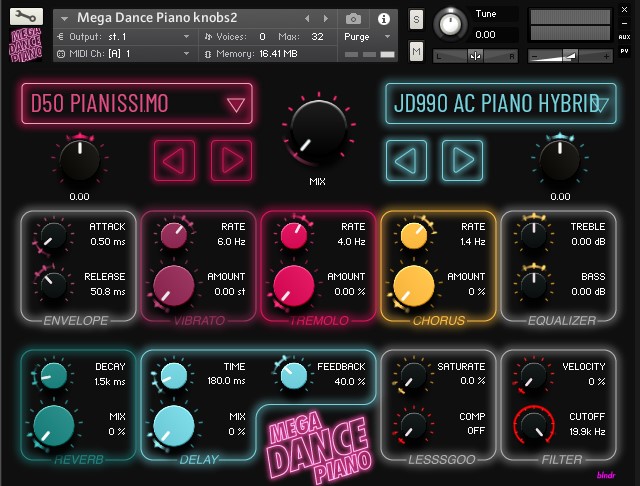Click the Delay time value 180.0 ms
The image size is (640, 486).
point(227,381)
